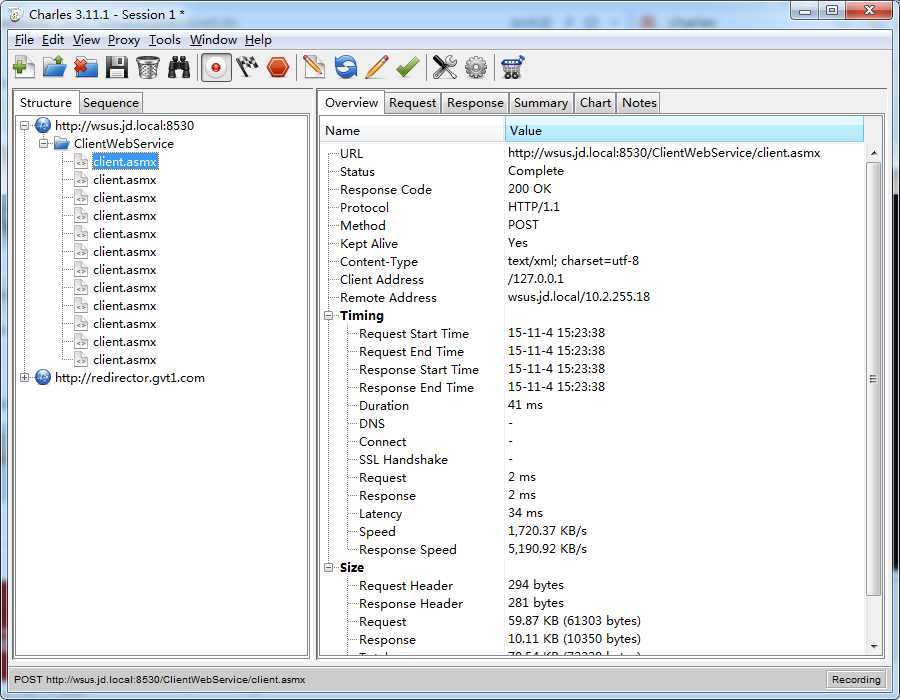Select the Overview tab
The height and width of the screenshot is (700, 900).
(x=351, y=103)
